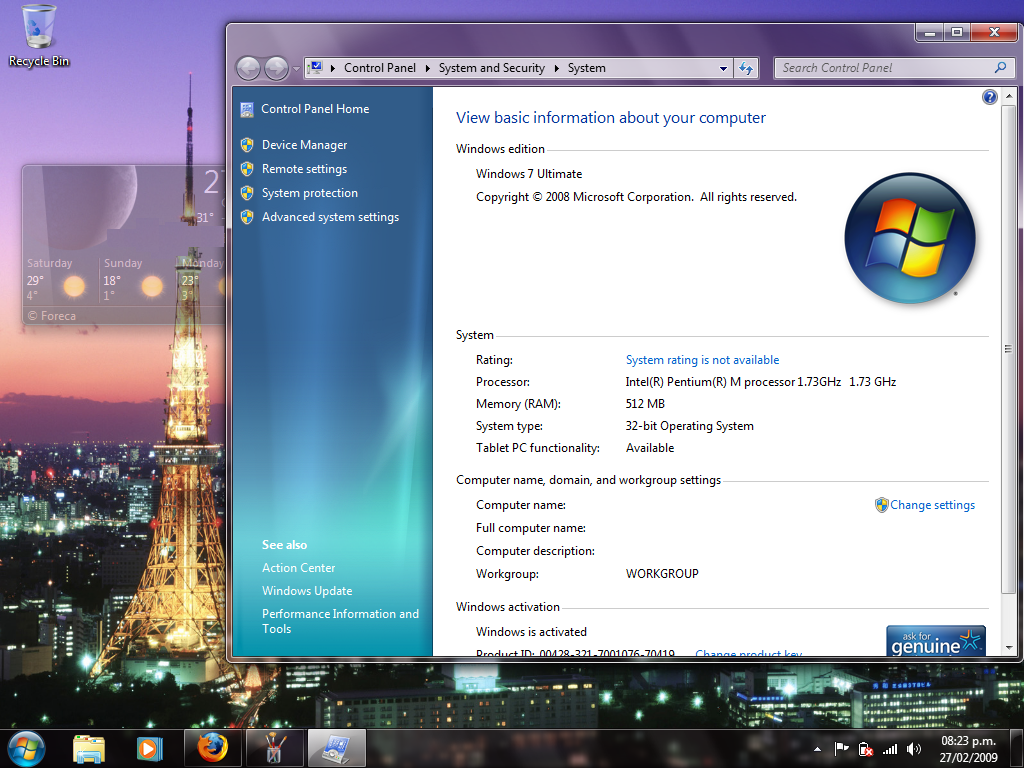The width and height of the screenshot is (1024, 768).
Task: Click 'System rating is not available' link
Action: click(702, 360)
